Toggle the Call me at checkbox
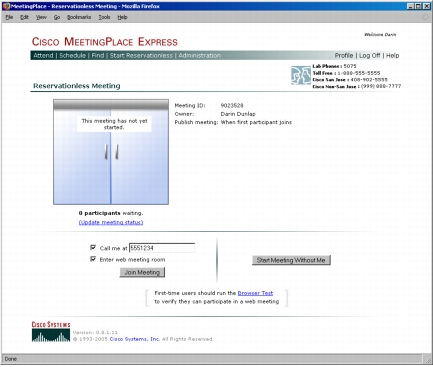This screenshot has width=433, height=367. tap(93, 247)
